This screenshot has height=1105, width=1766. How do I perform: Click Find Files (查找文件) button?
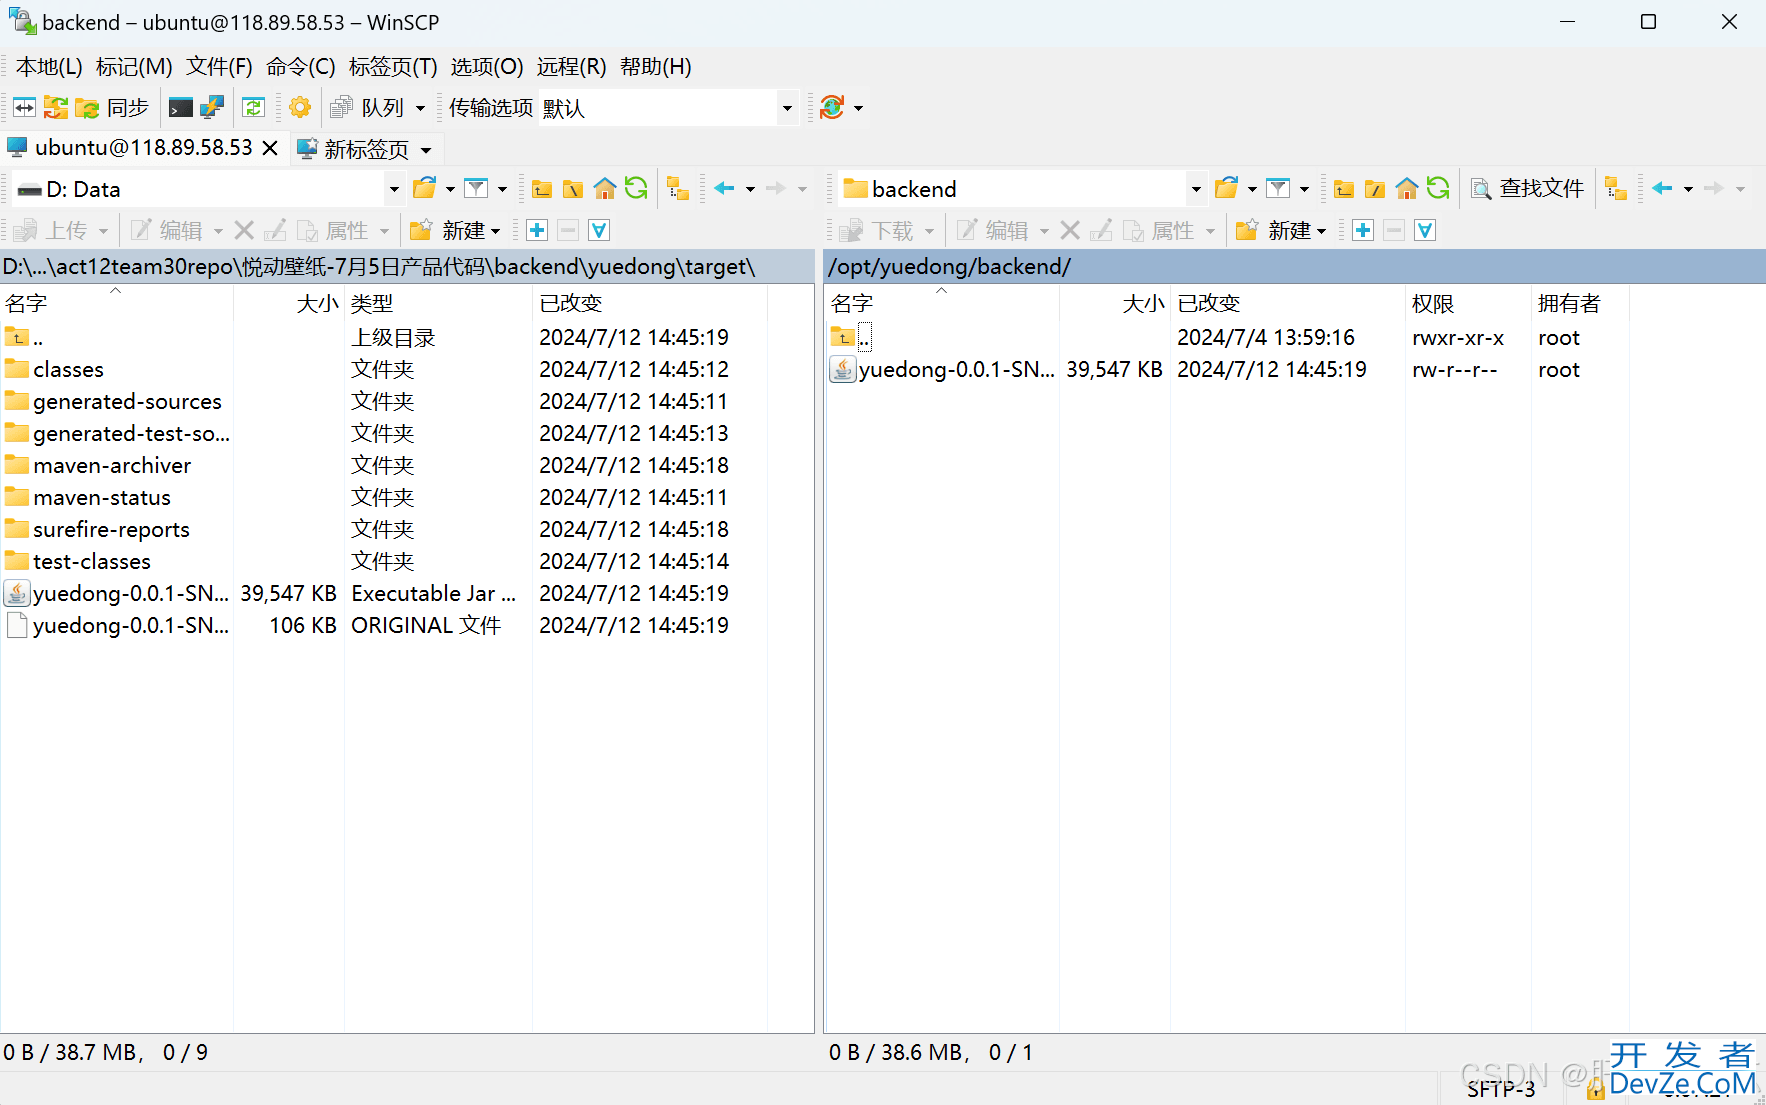tap(1527, 188)
